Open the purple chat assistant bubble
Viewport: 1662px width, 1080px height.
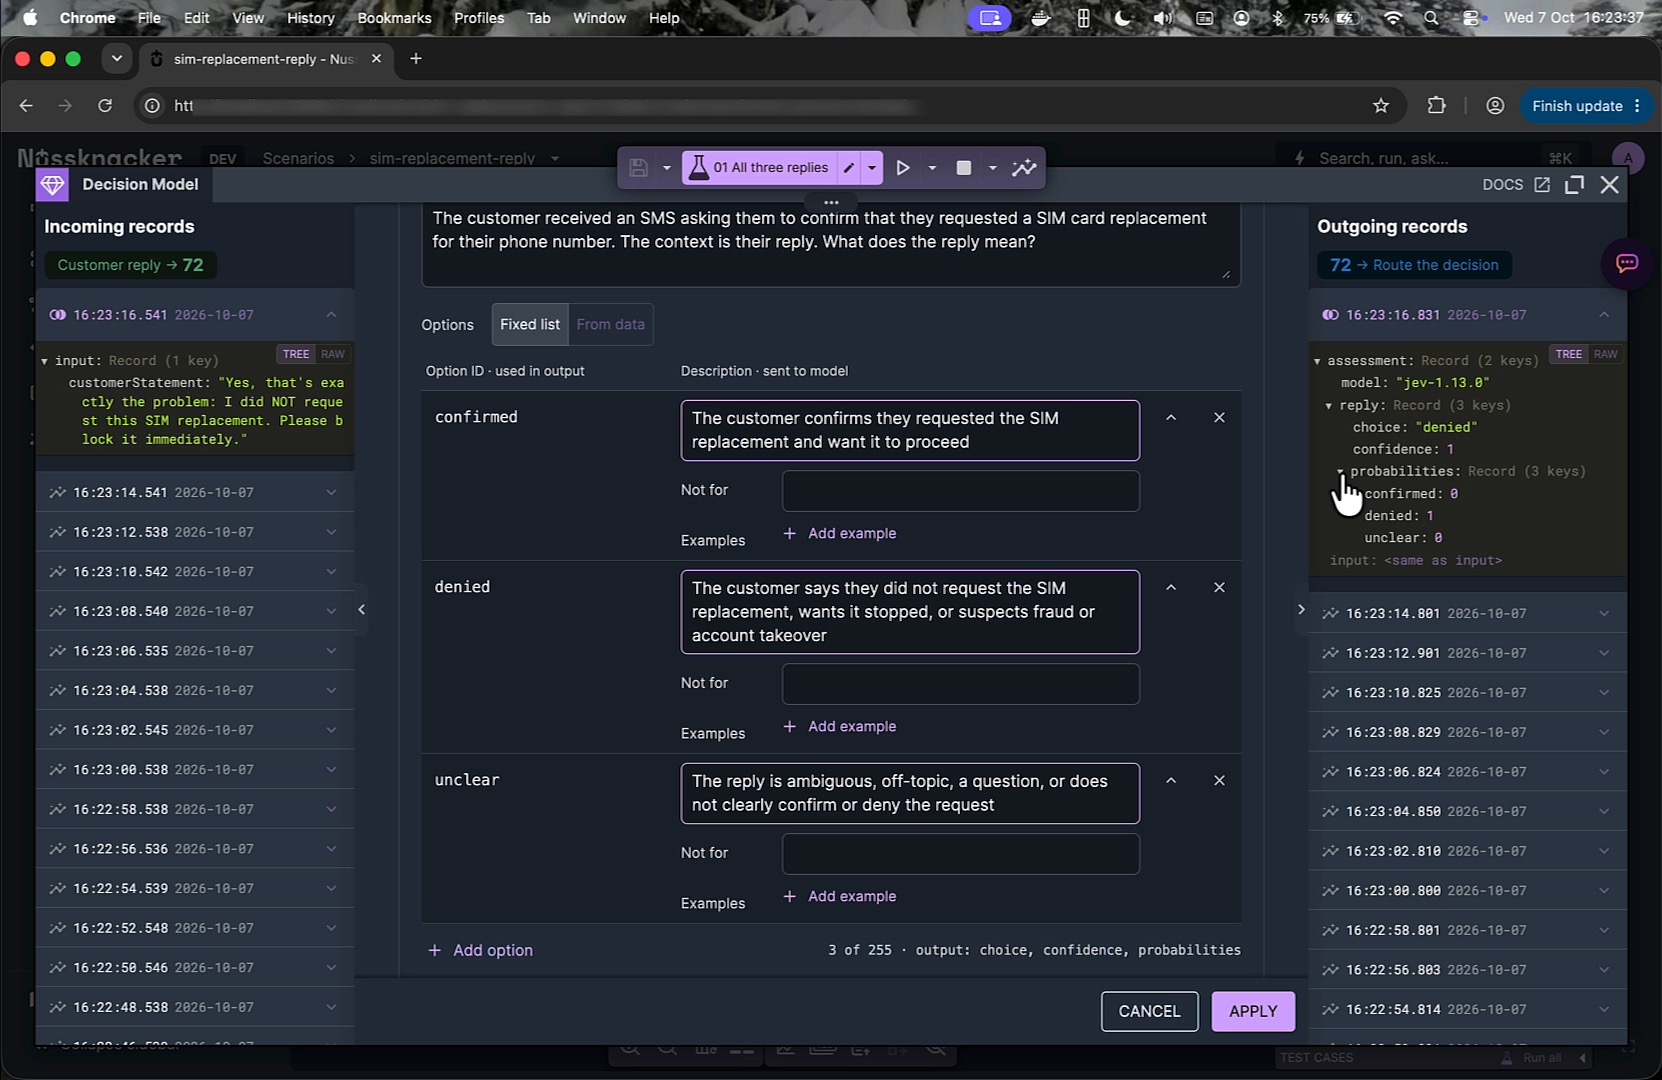[1627, 264]
